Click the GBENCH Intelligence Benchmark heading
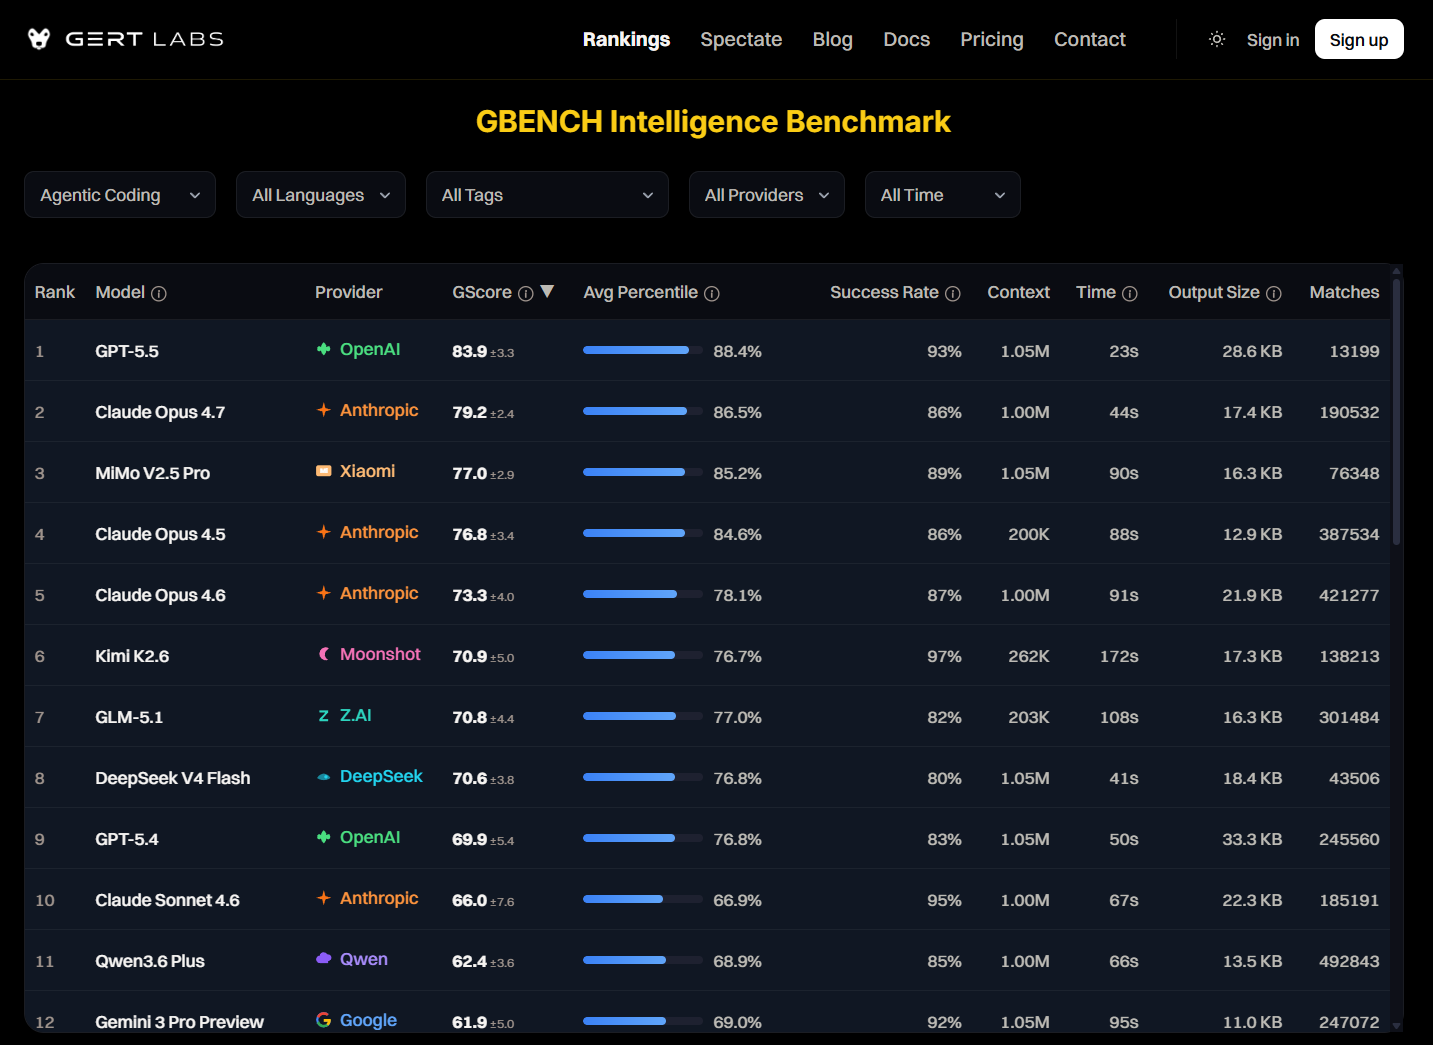Screen dimensions: 1433x1045 tap(713, 121)
